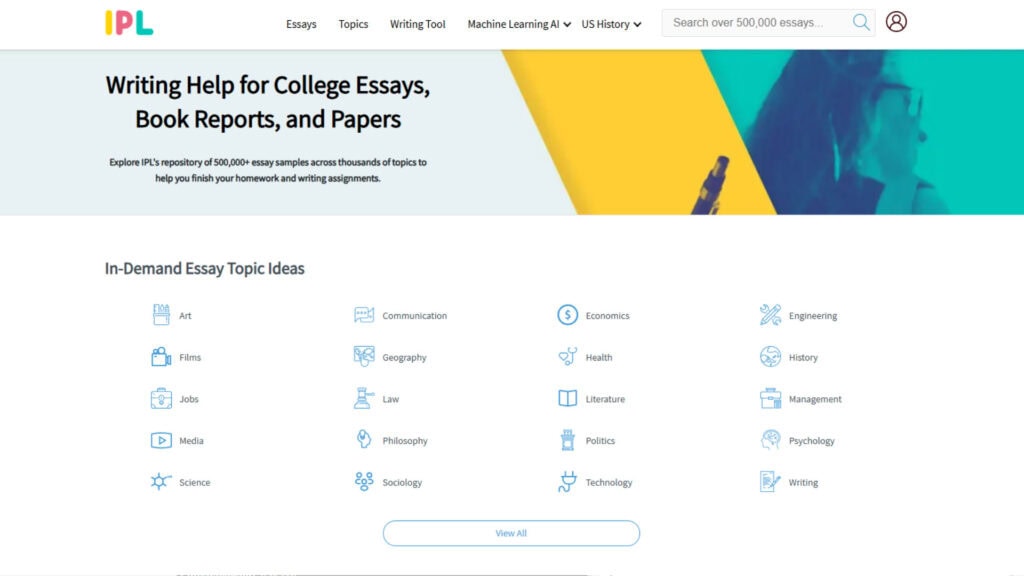Open the Politics topic link

[600, 441]
